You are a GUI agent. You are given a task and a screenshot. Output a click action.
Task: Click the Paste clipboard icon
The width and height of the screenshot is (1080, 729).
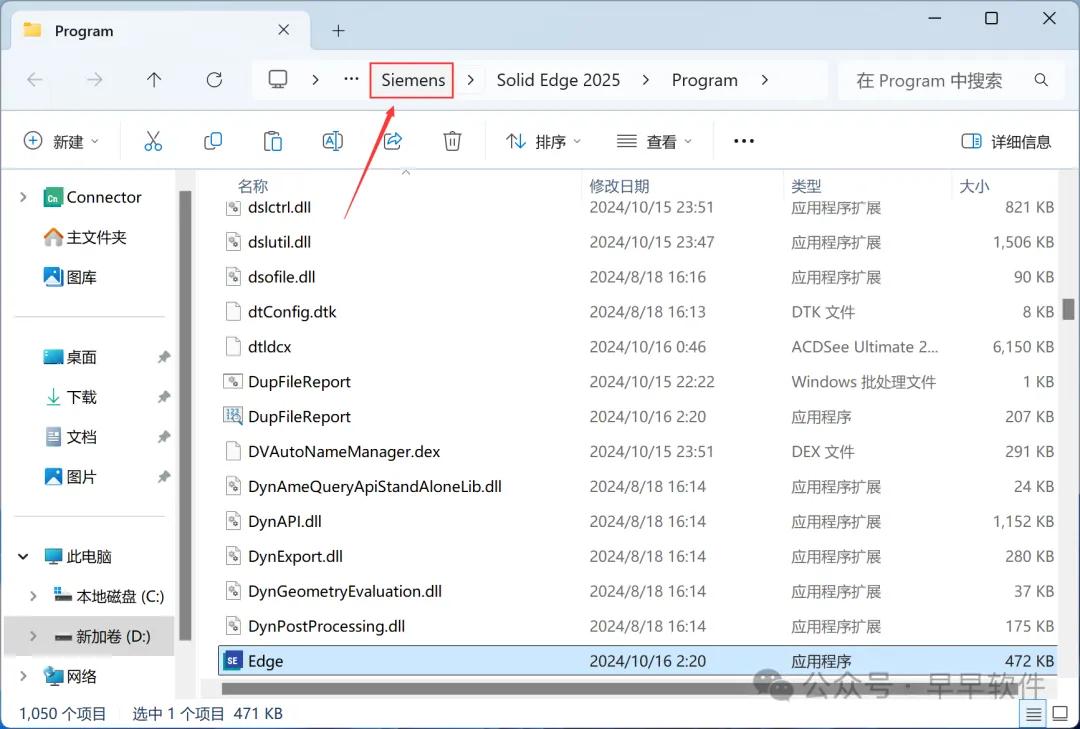tap(273, 141)
